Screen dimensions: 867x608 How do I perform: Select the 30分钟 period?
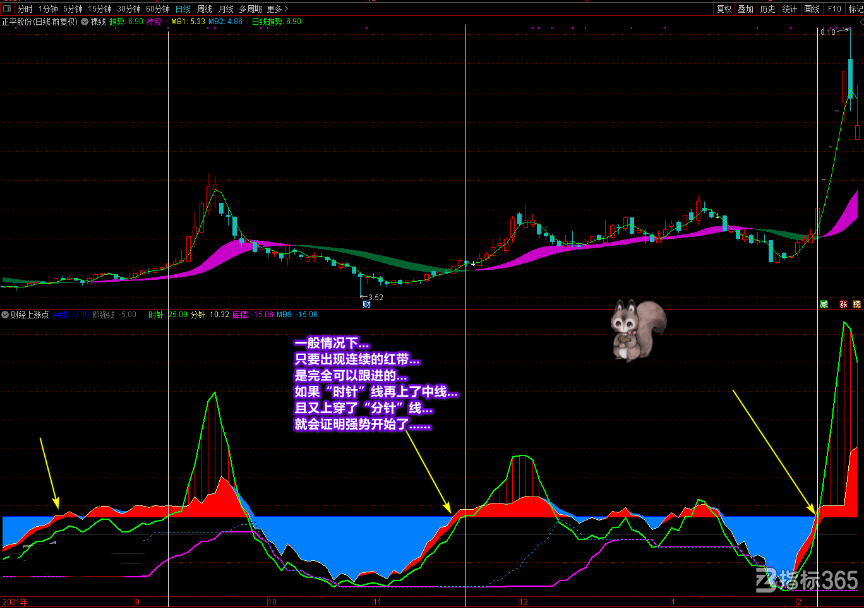tap(129, 9)
